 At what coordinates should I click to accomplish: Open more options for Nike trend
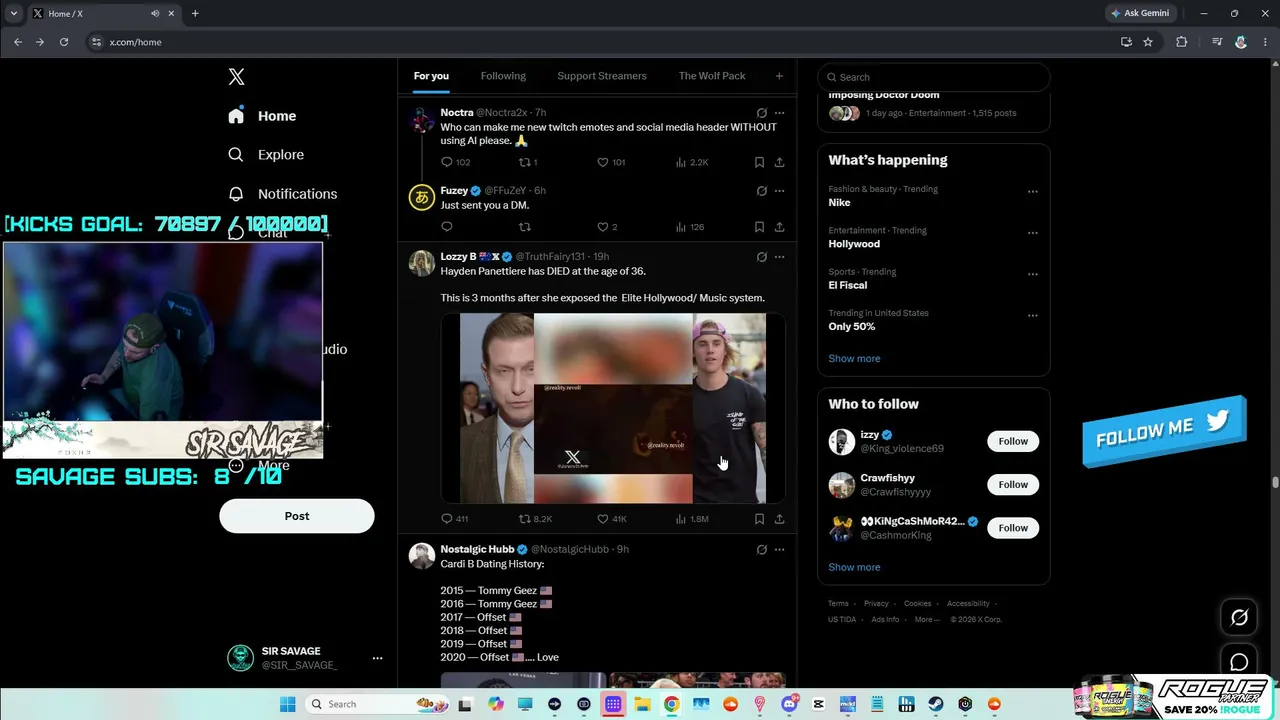pyautogui.click(x=1033, y=191)
